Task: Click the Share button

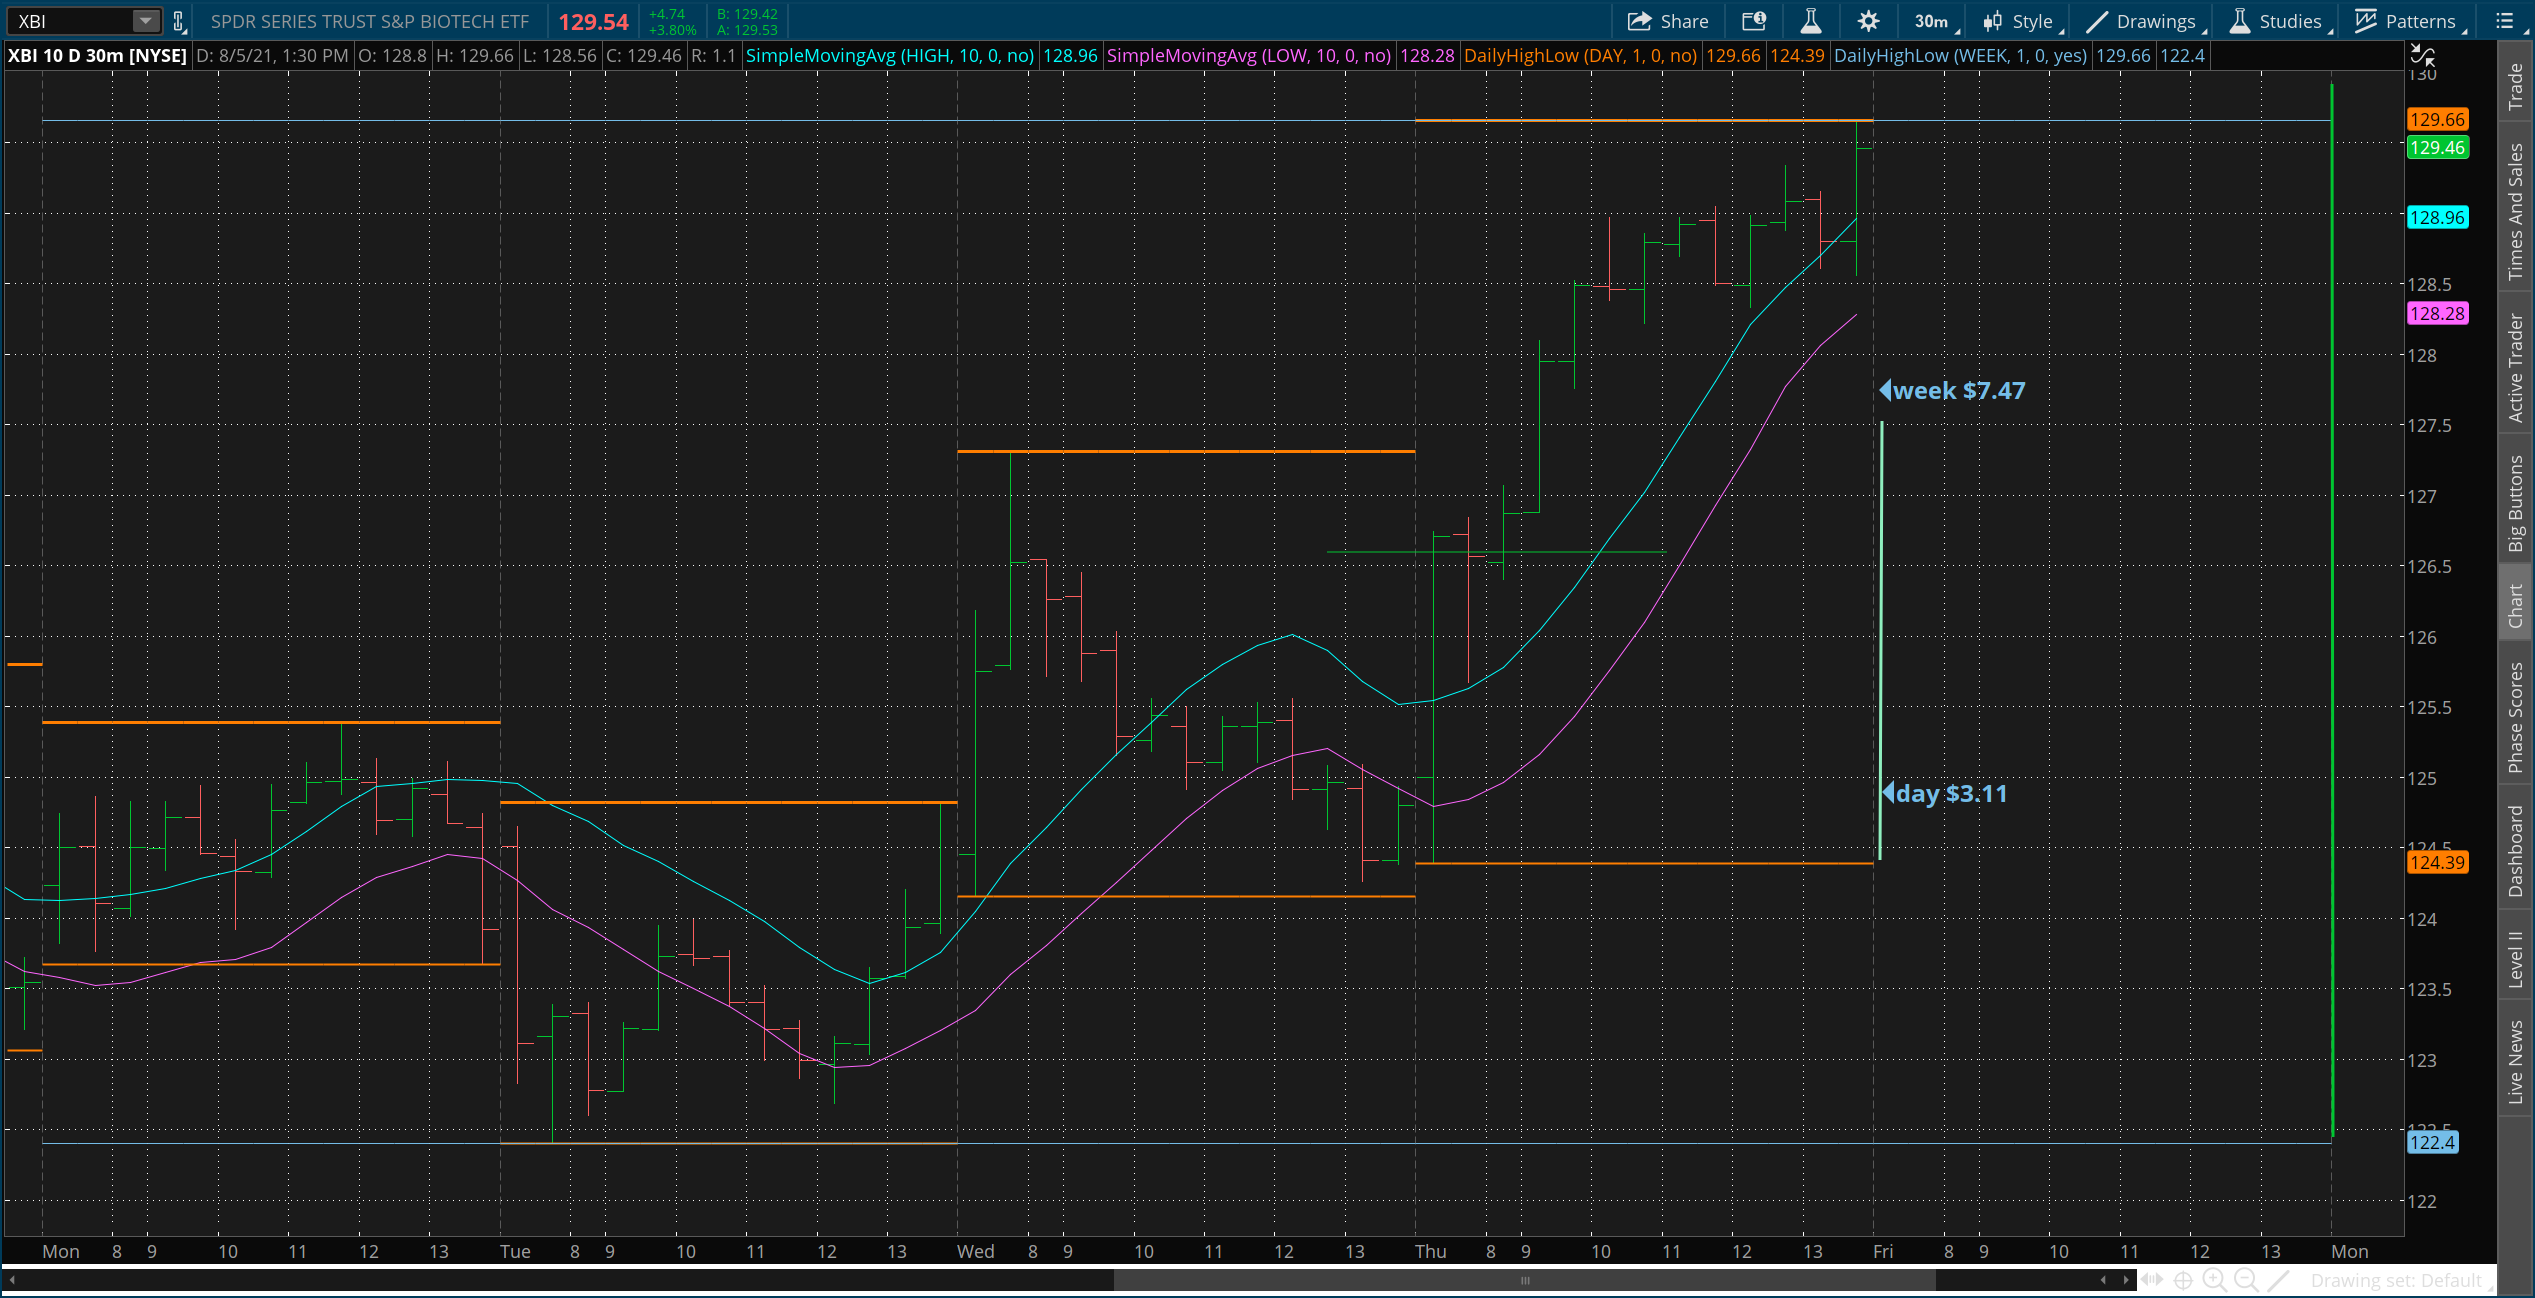Action: tap(1667, 21)
